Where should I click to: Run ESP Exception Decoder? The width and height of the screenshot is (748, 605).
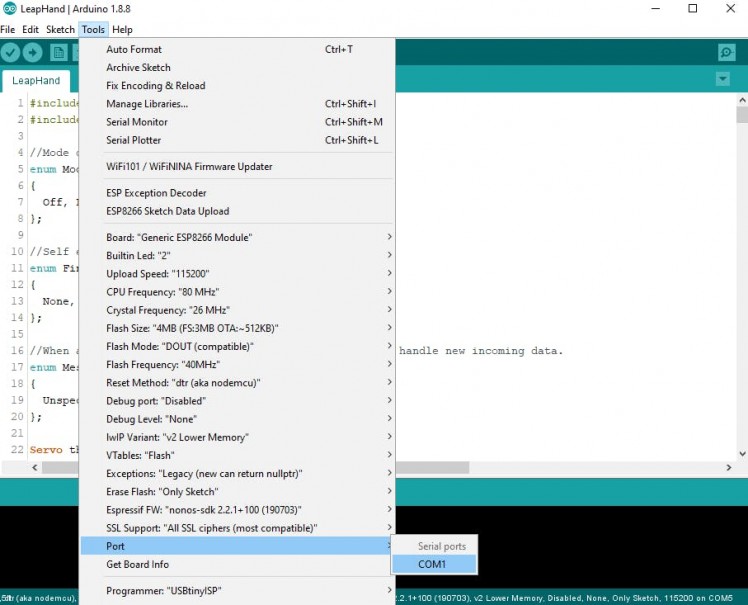click(x=237, y=193)
